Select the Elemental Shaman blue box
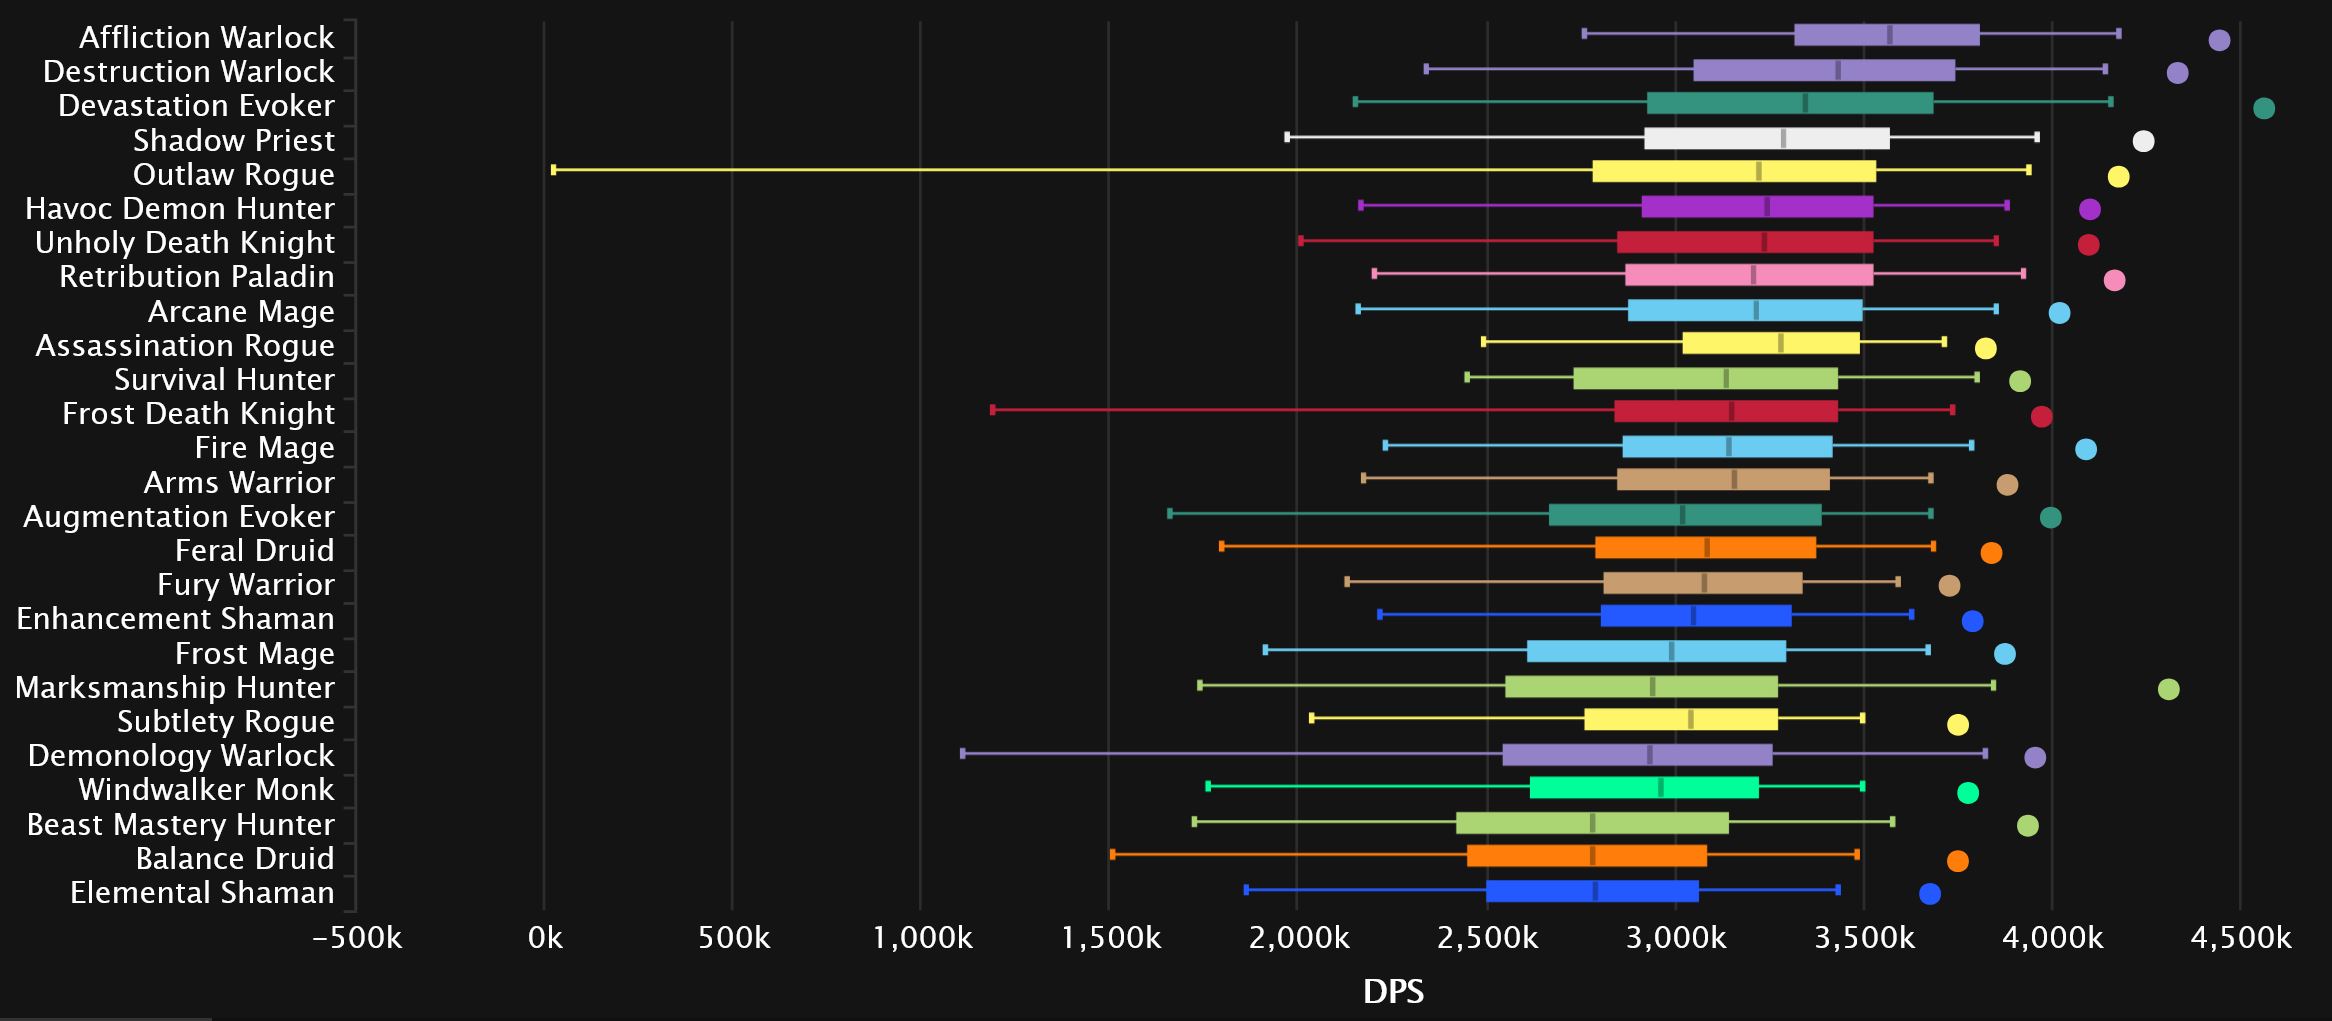This screenshot has width=2332, height=1021. point(1592,891)
